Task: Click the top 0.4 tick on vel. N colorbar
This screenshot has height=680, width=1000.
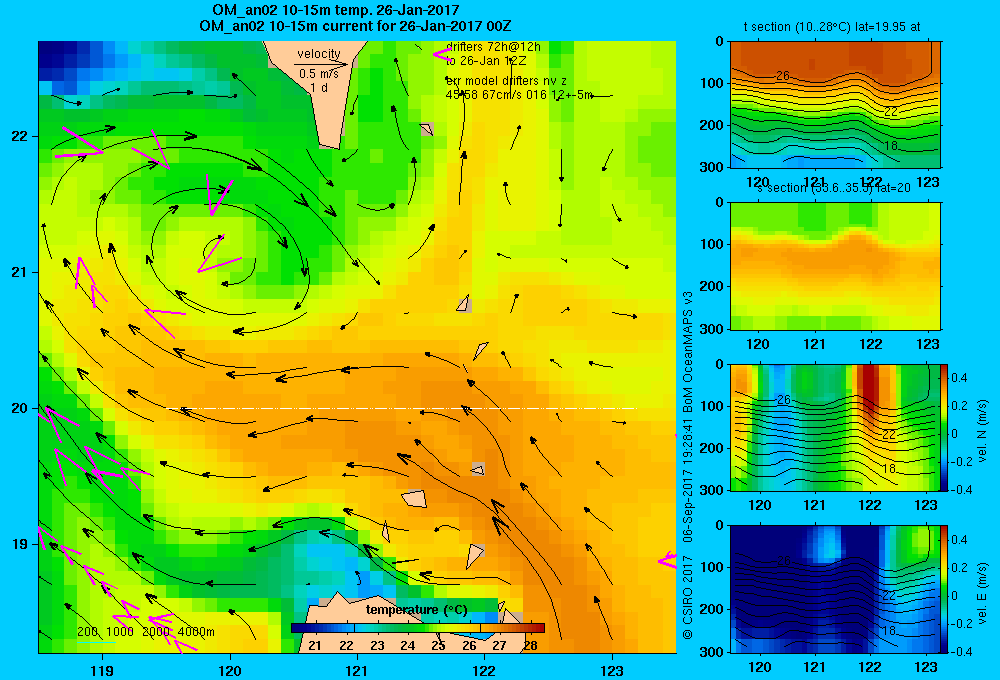Action: pyautogui.click(x=959, y=378)
